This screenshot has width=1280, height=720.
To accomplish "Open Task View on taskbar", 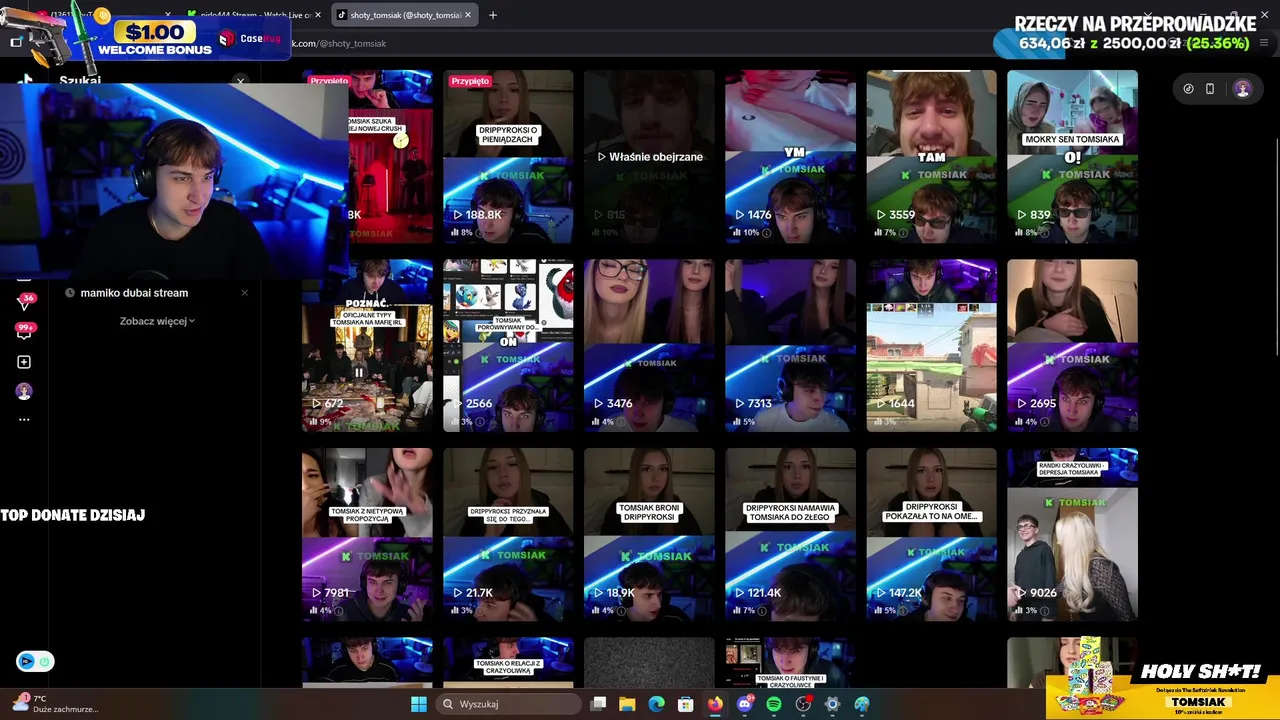I will (598, 704).
